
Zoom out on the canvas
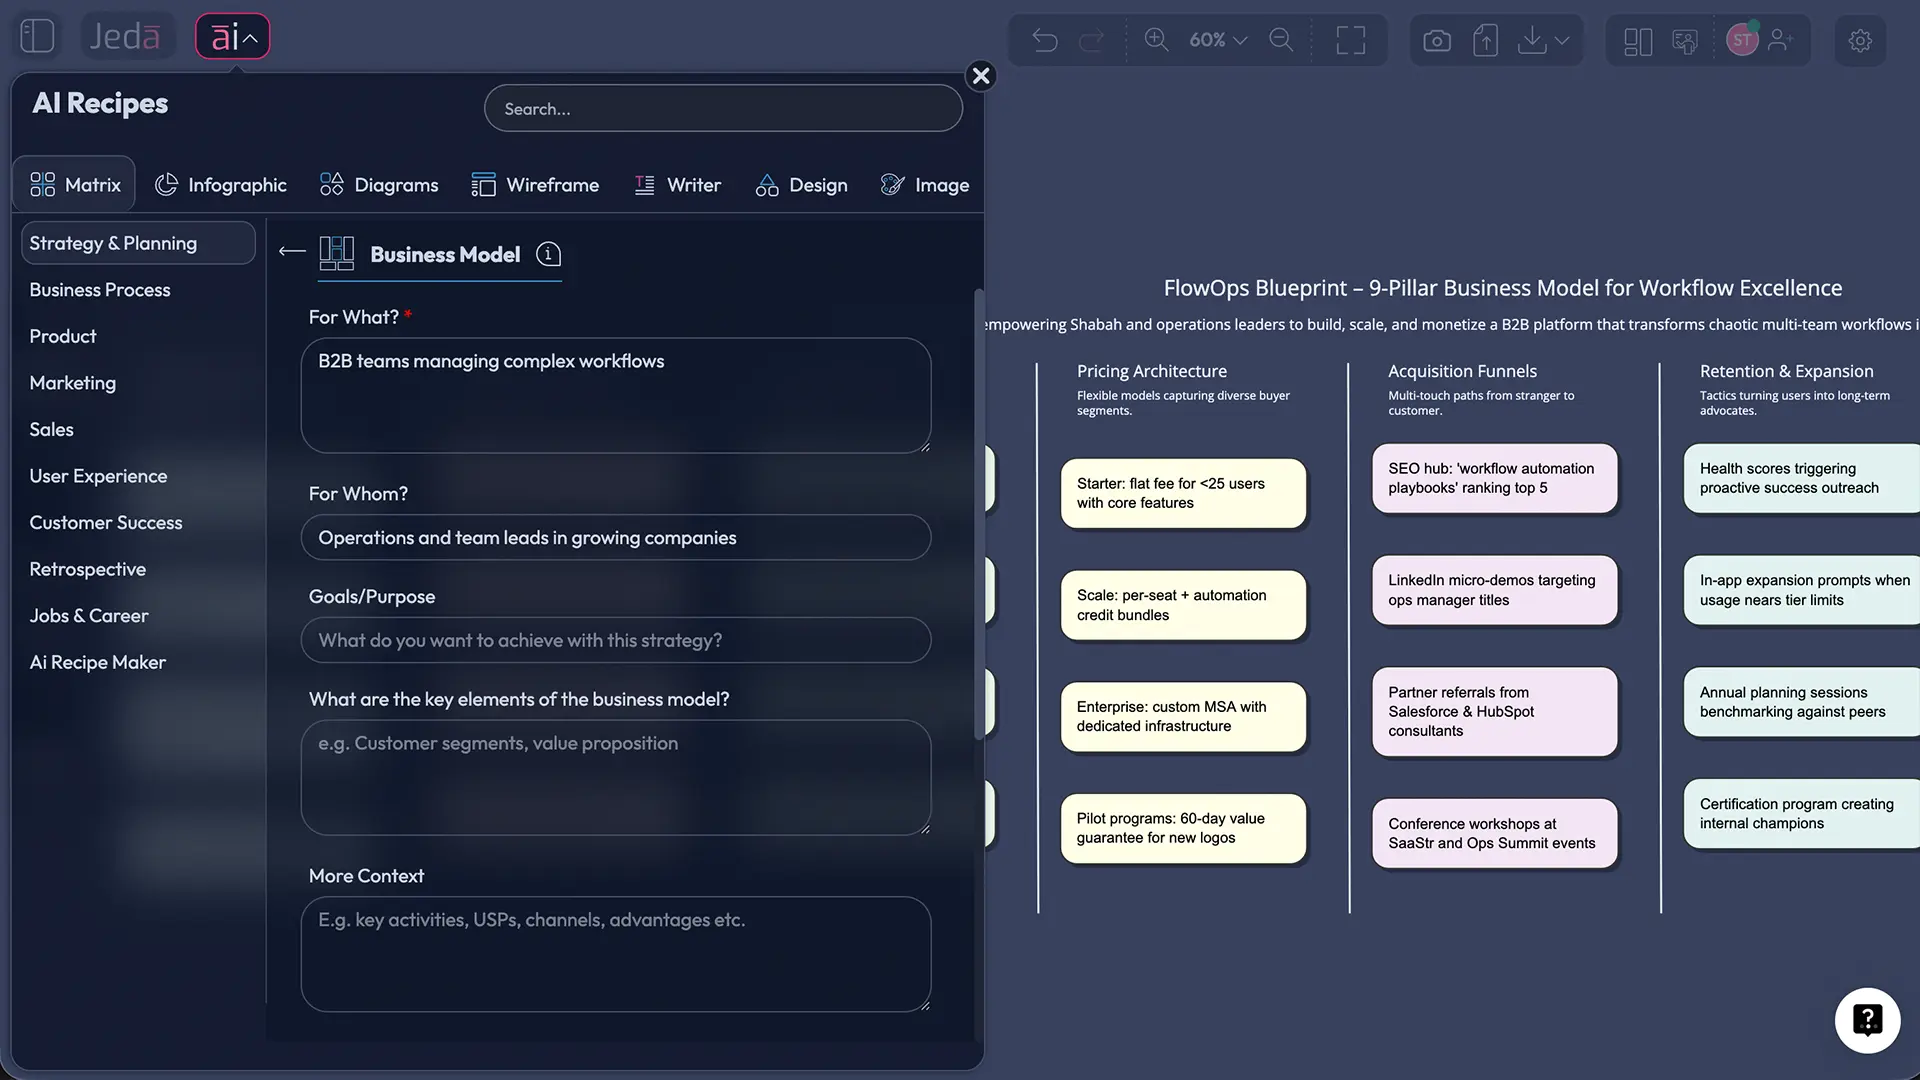(x=1281, y=40)
